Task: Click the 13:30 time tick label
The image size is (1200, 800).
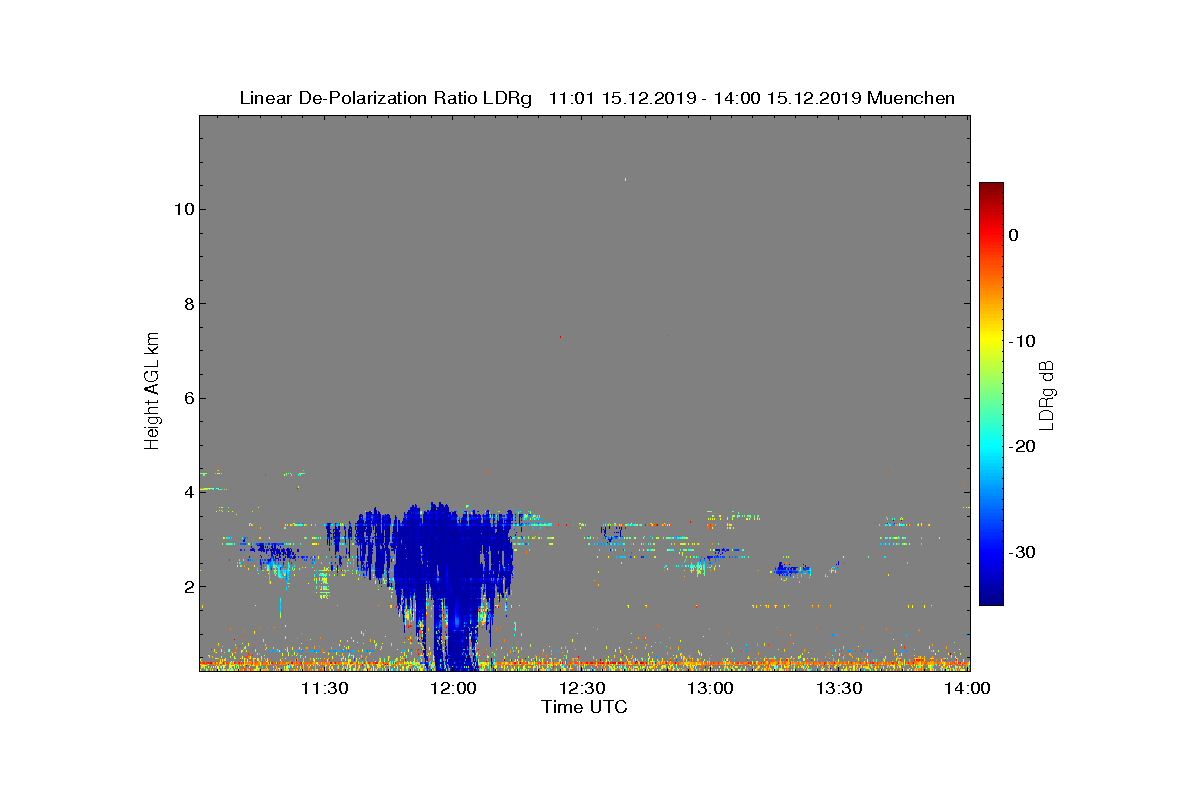Action: [x=839, y=689]
